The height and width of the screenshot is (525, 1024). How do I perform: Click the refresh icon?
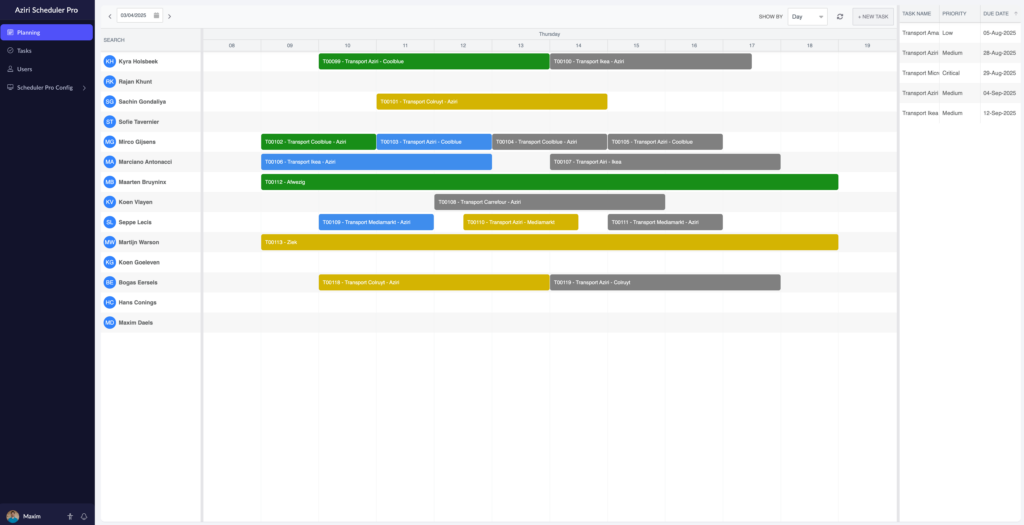coord(840,16)
